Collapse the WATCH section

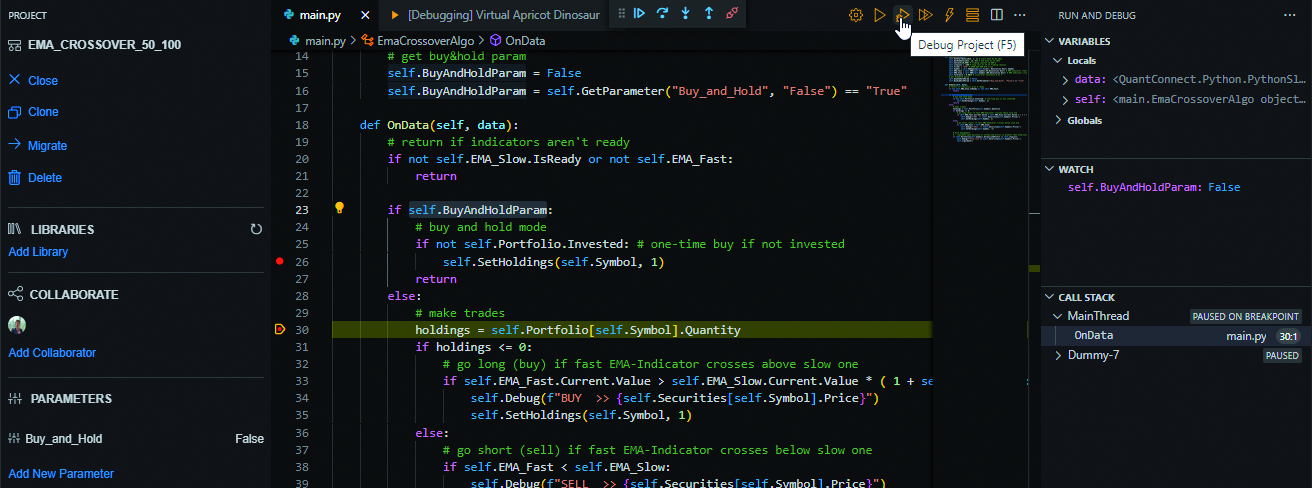pyautogui.click(x=1049, y=169)
